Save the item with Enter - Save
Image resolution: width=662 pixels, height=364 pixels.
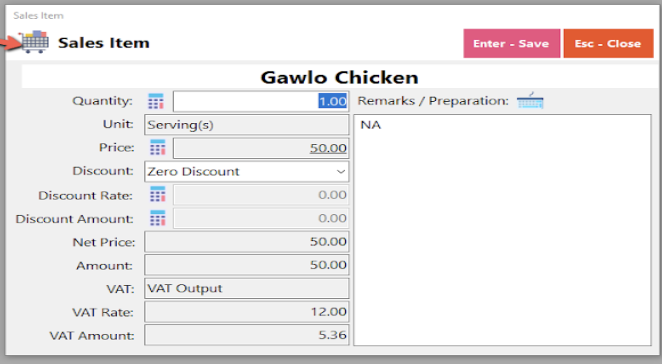(511, 43)
